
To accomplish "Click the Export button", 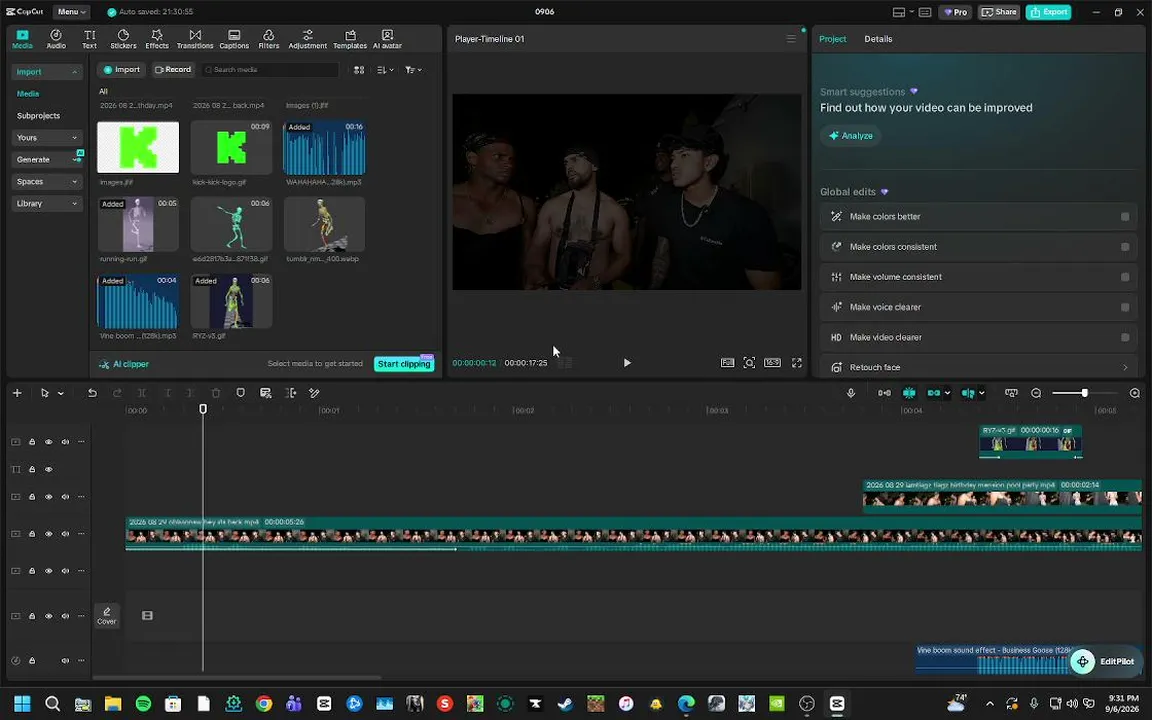I will (1048, 12).
